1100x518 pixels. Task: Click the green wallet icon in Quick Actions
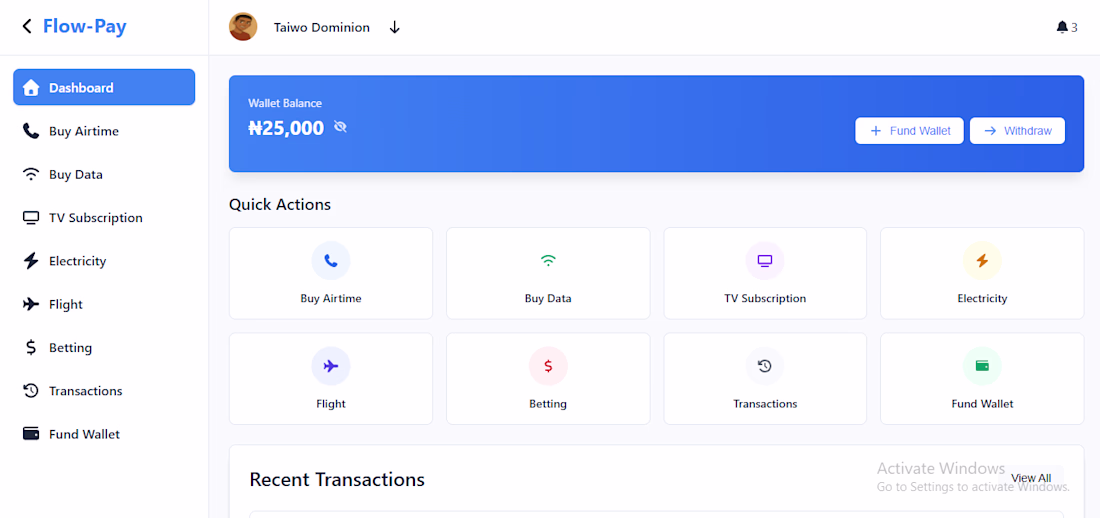click(x=982, y=366)
